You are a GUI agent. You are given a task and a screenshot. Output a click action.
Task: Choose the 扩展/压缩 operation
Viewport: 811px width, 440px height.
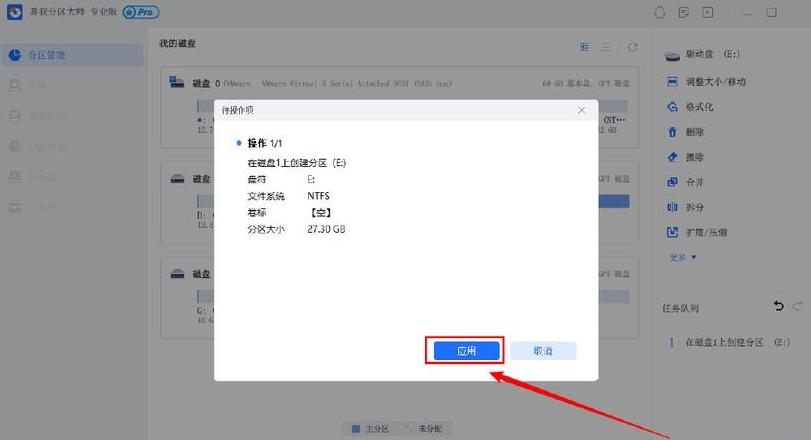pos(697,232)
